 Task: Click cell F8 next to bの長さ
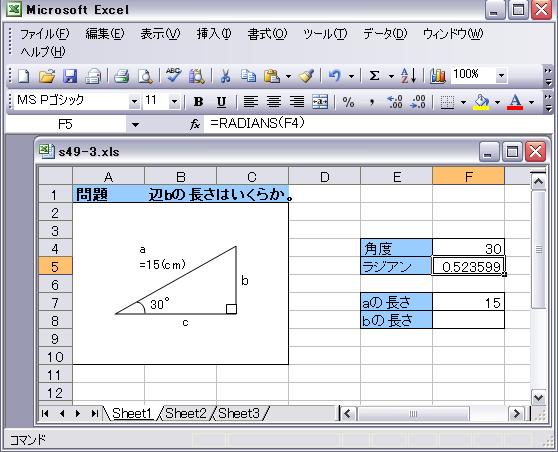click(468, 320)
